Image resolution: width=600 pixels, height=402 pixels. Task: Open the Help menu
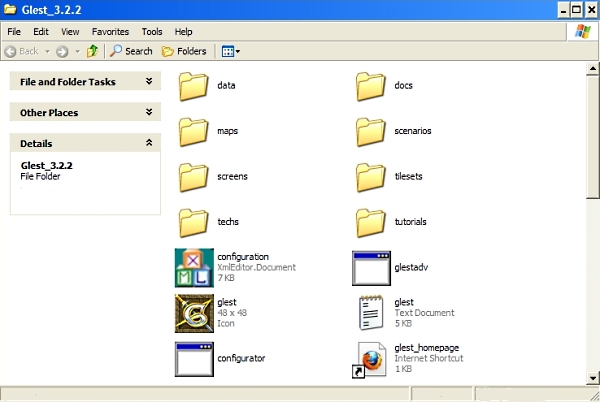(x=183, y=32)
